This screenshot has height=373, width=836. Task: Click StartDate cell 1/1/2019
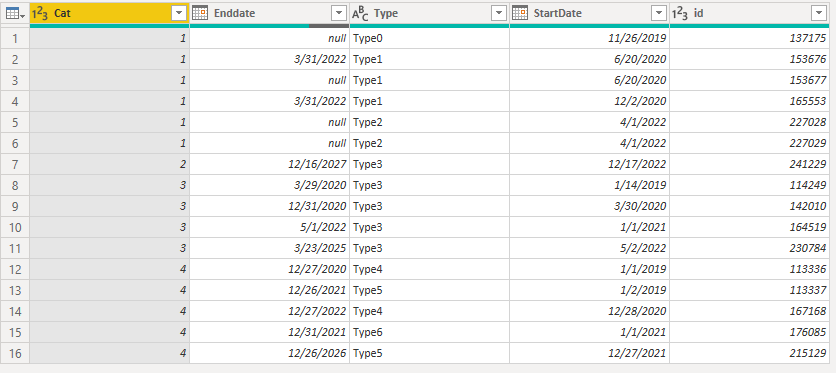[x=589, y=269]
